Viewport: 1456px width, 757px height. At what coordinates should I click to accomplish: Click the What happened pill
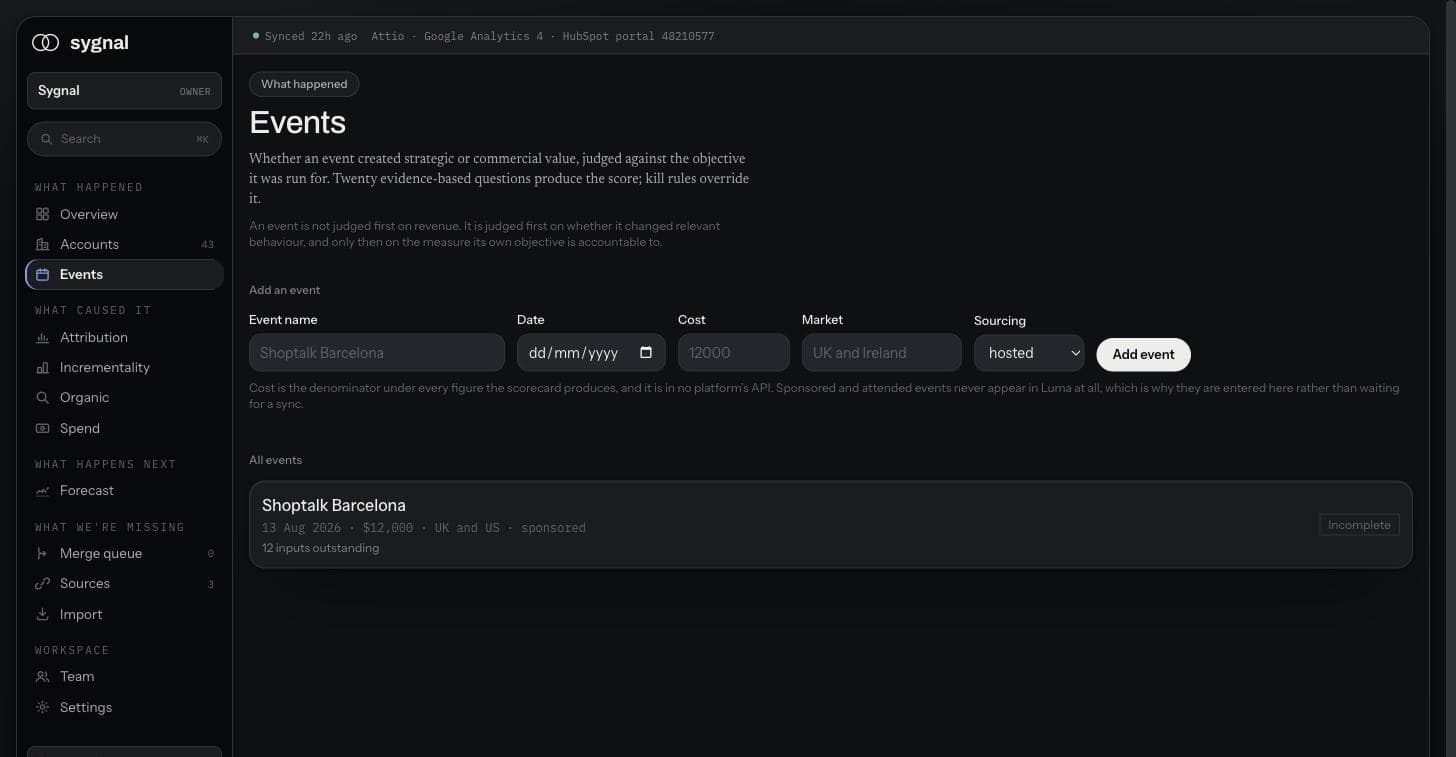pyautogui.click(x=304, y=84)
